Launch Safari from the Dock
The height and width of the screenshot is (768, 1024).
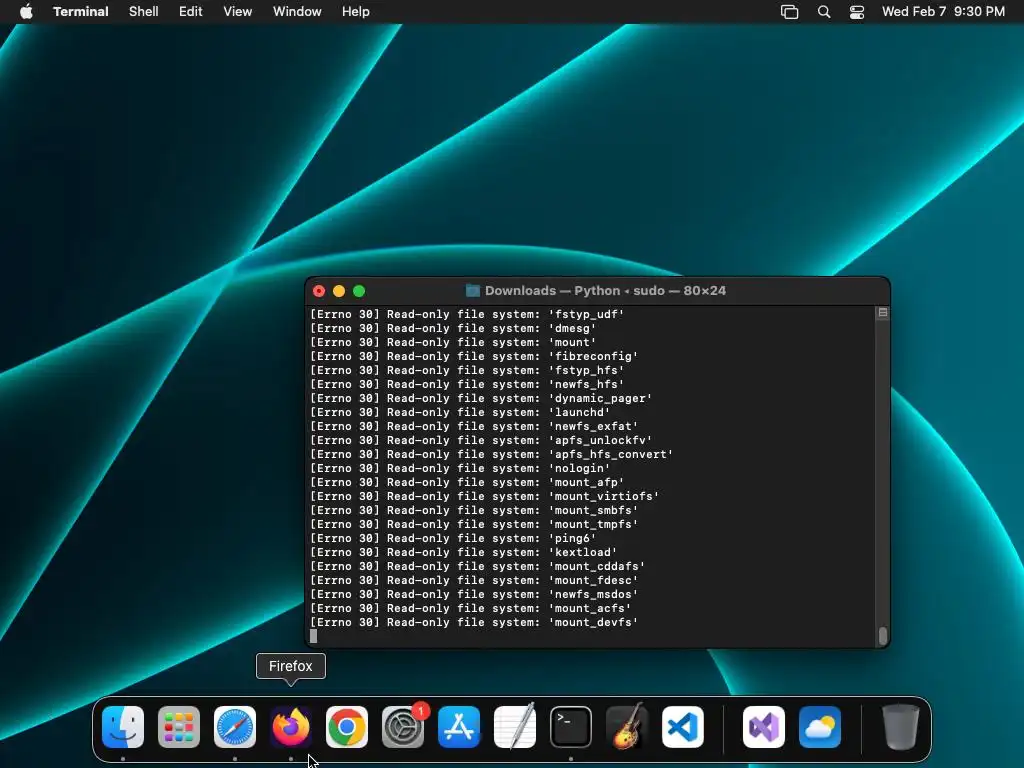[235, 727]
